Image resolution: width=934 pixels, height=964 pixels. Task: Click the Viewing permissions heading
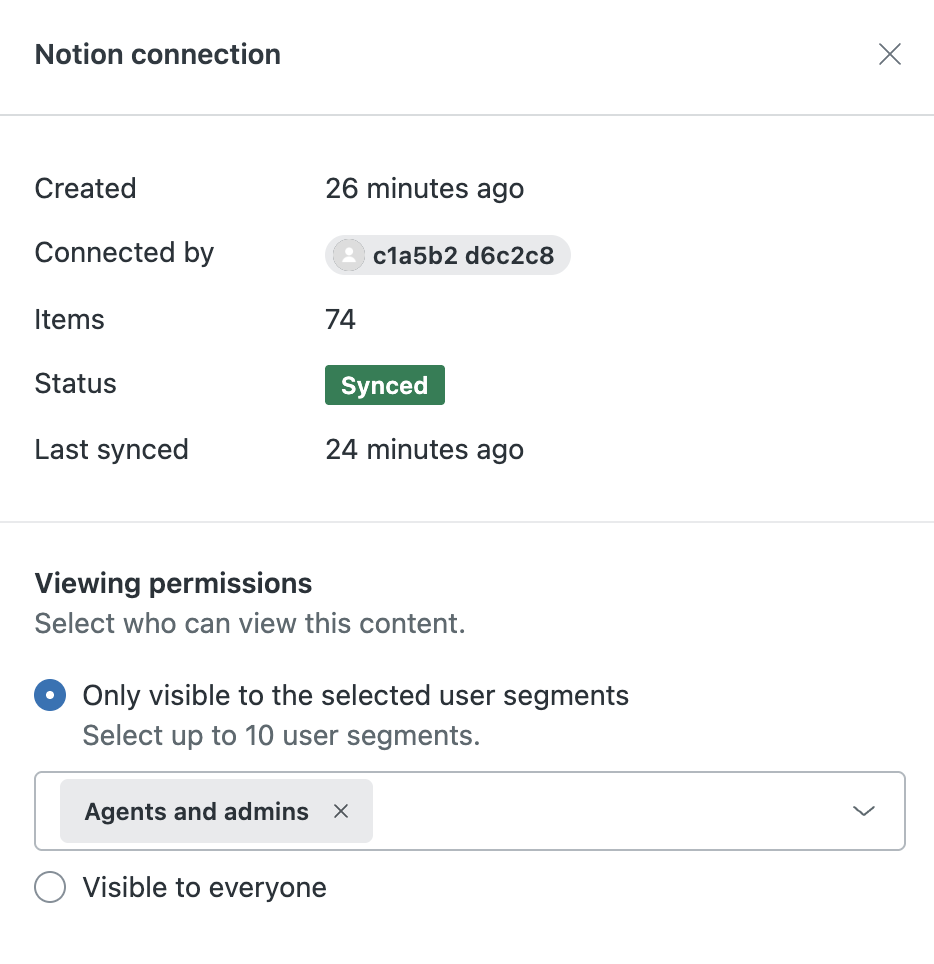click(x=173, y=583)
